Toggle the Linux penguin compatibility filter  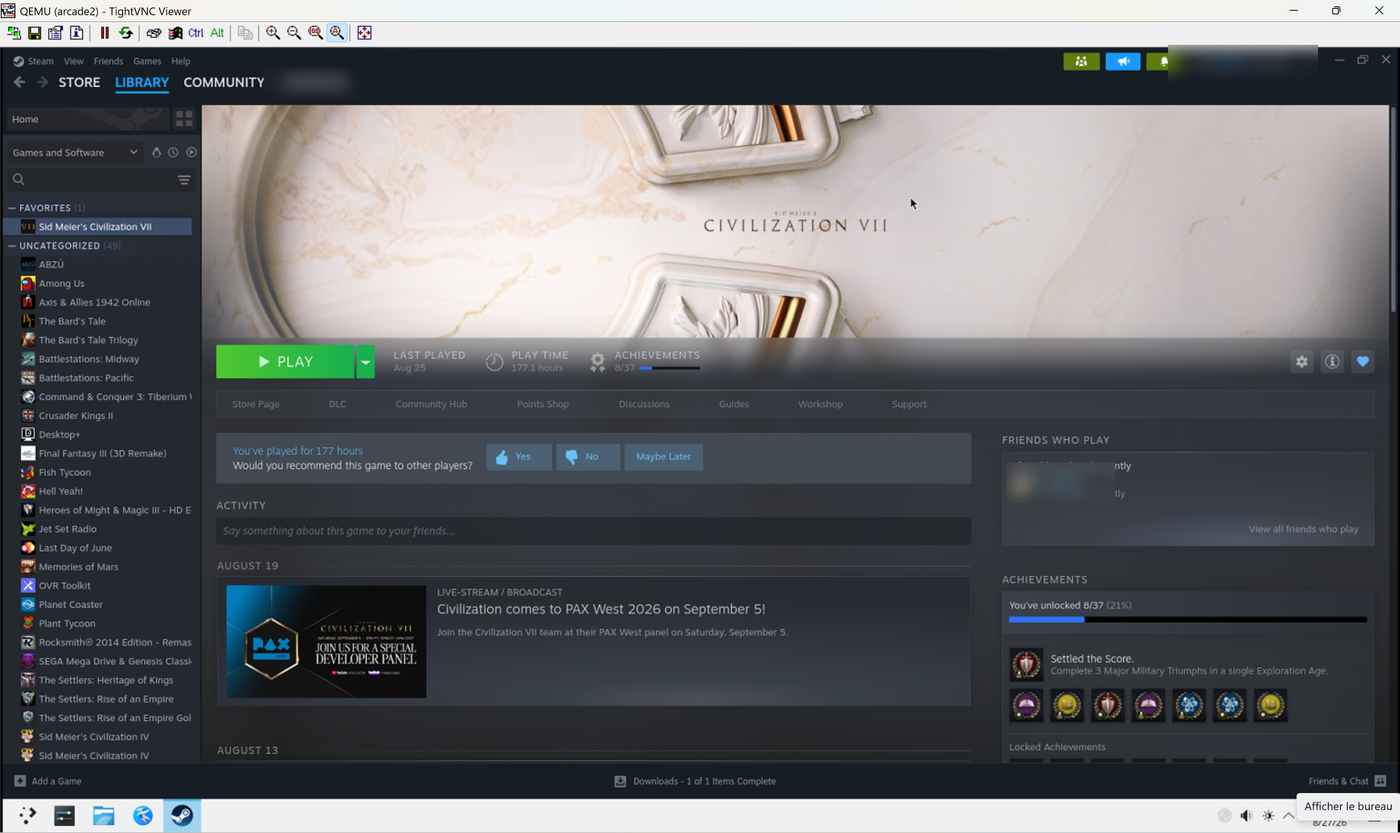(x=156, y=152)
